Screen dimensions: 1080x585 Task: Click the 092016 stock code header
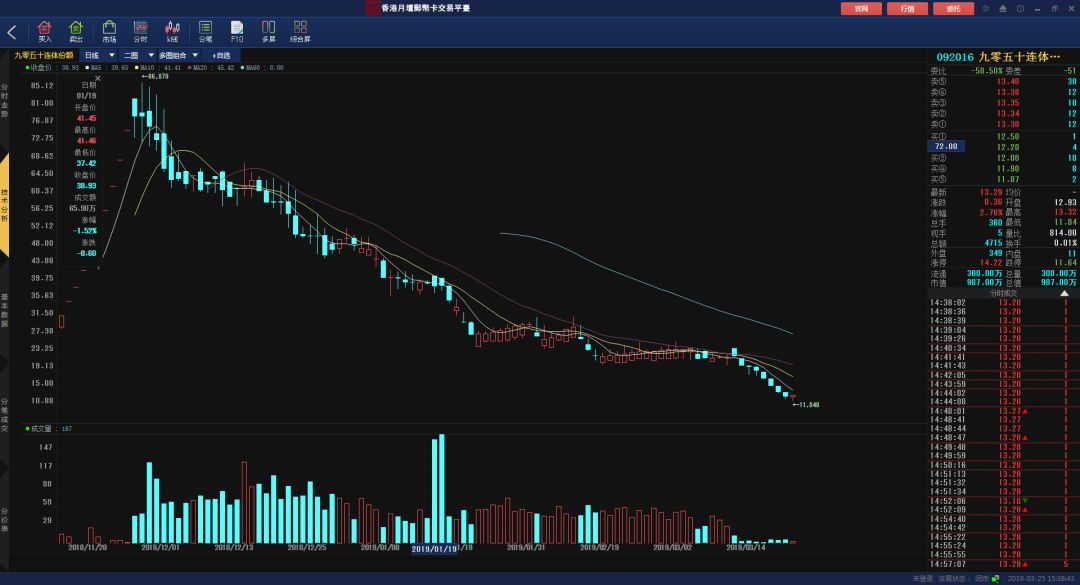click(x=954, y=57)
